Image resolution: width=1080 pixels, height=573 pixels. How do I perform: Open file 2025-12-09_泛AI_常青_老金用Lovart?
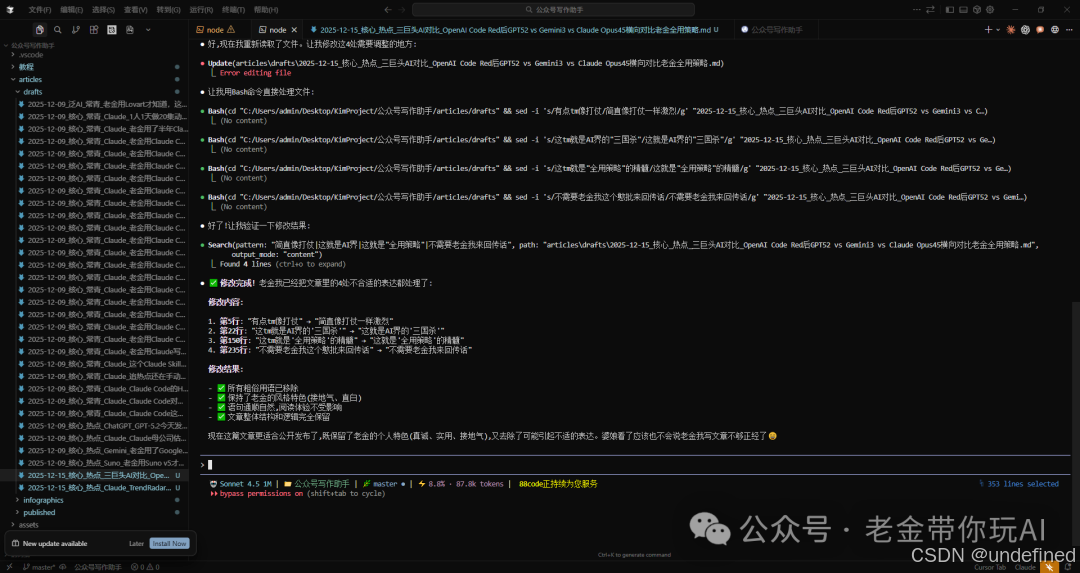coord(94,104)
